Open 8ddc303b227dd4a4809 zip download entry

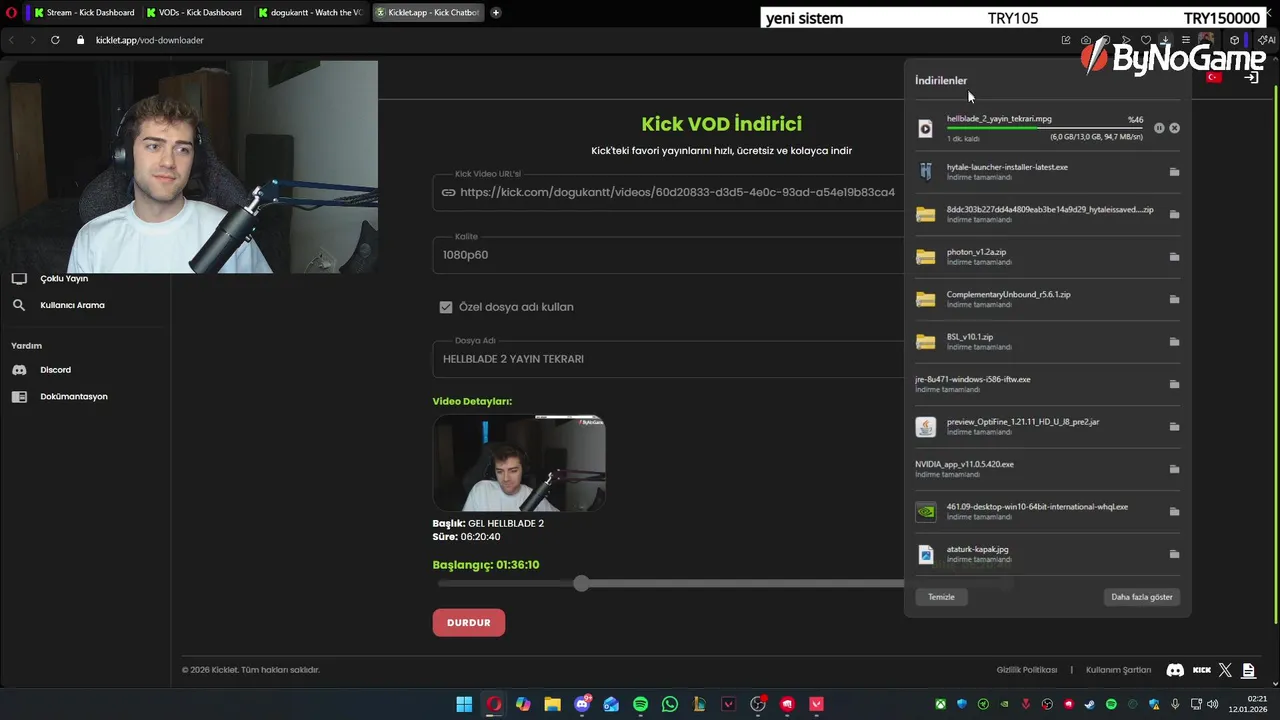pyautogui.click(x=1047, y=214)
